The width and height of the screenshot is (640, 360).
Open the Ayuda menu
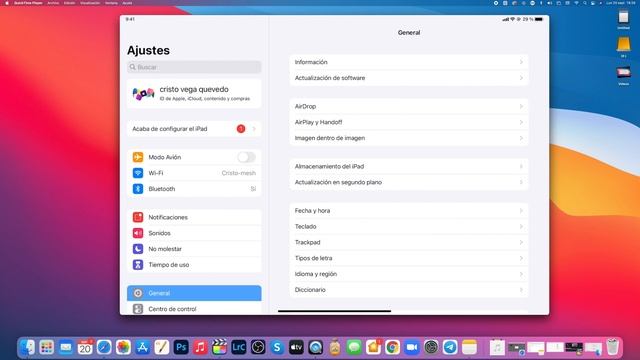[127, 3]
